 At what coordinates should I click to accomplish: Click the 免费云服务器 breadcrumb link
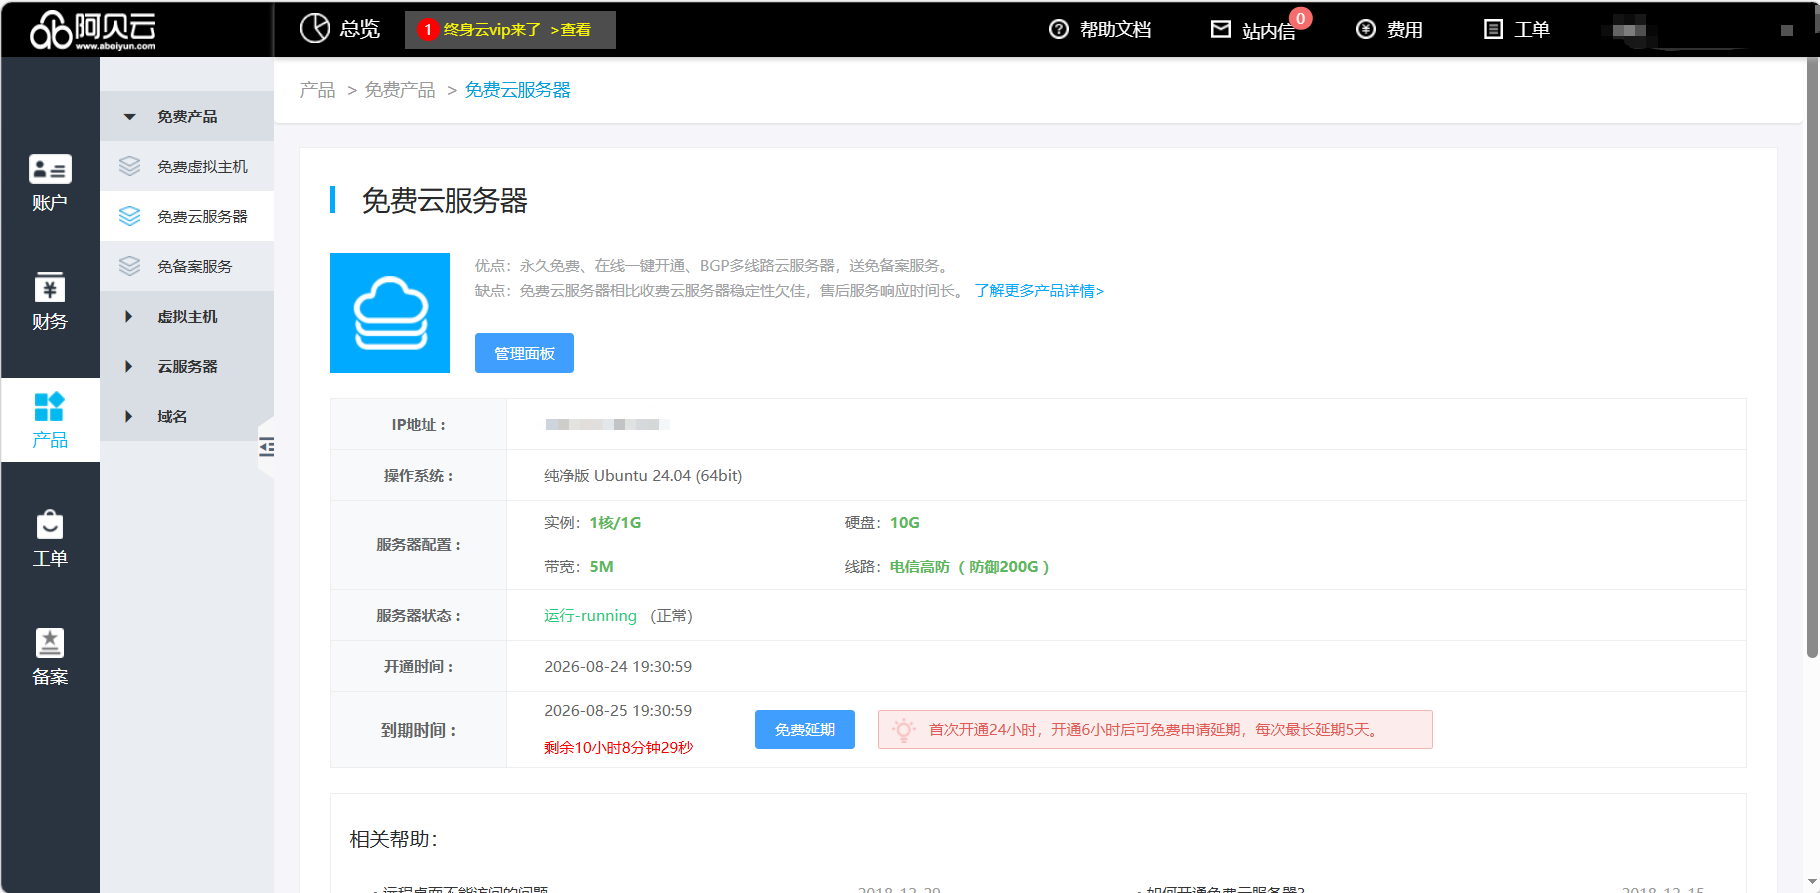pyautogui.click(x=518, y=90)
